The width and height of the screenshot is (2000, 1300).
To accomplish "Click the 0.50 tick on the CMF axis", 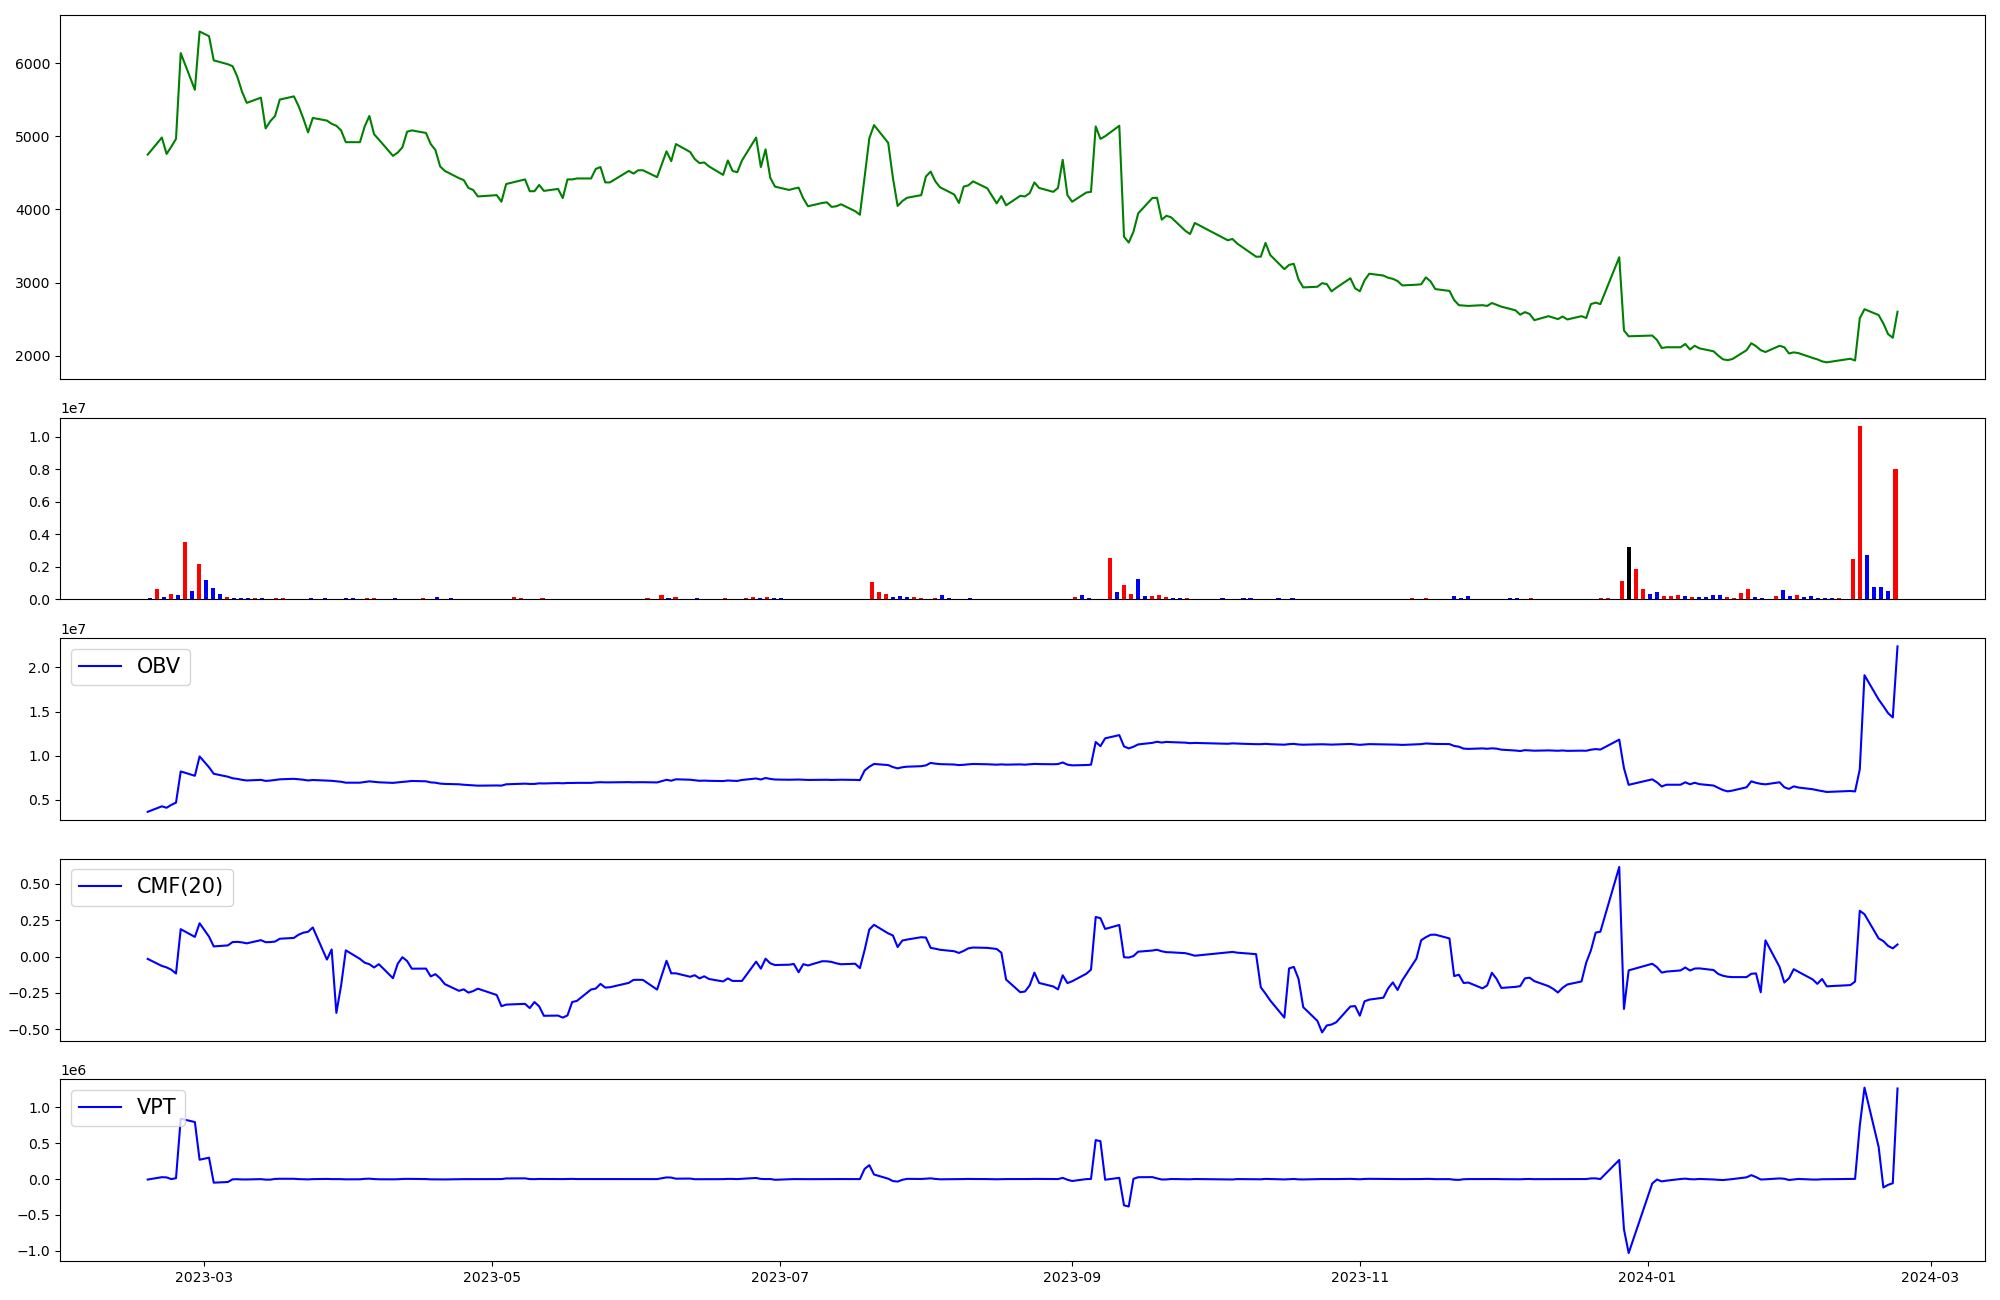I will 33,884.
